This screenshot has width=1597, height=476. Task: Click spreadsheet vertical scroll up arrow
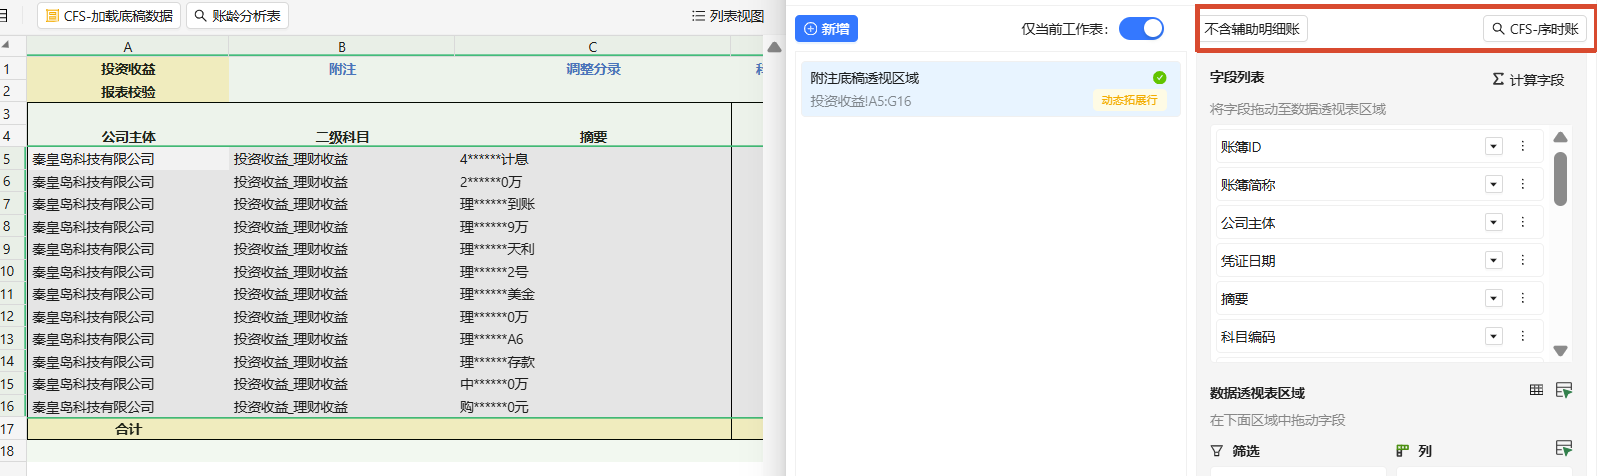pyautogui.click(x=774, y=47)
